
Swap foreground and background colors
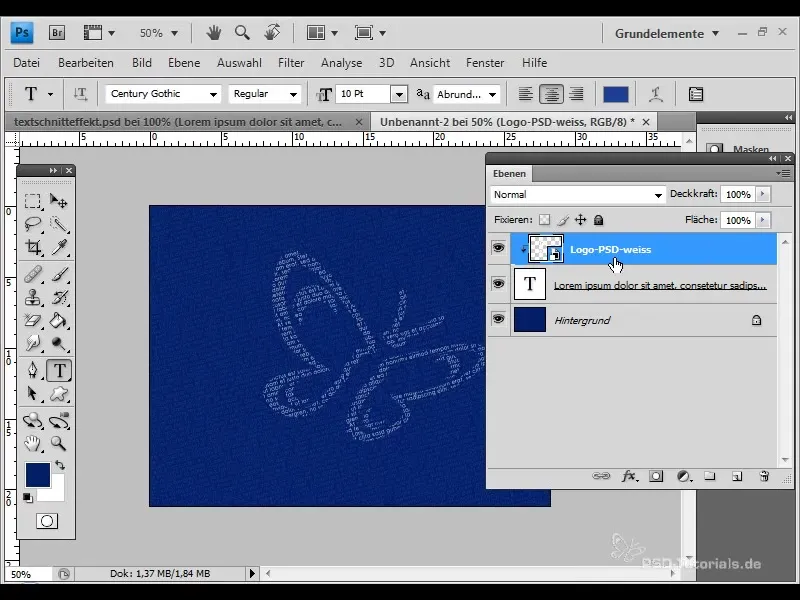[60, 465]
